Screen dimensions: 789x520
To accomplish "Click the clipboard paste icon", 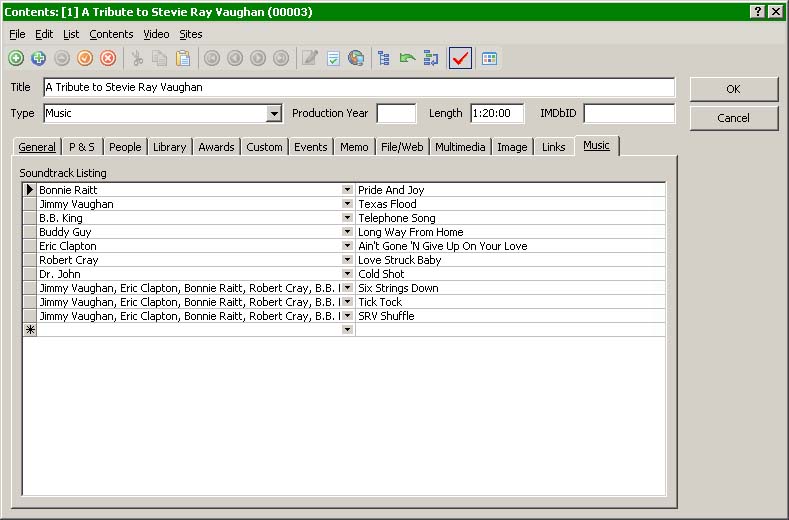I will click(x=183, y=58).
